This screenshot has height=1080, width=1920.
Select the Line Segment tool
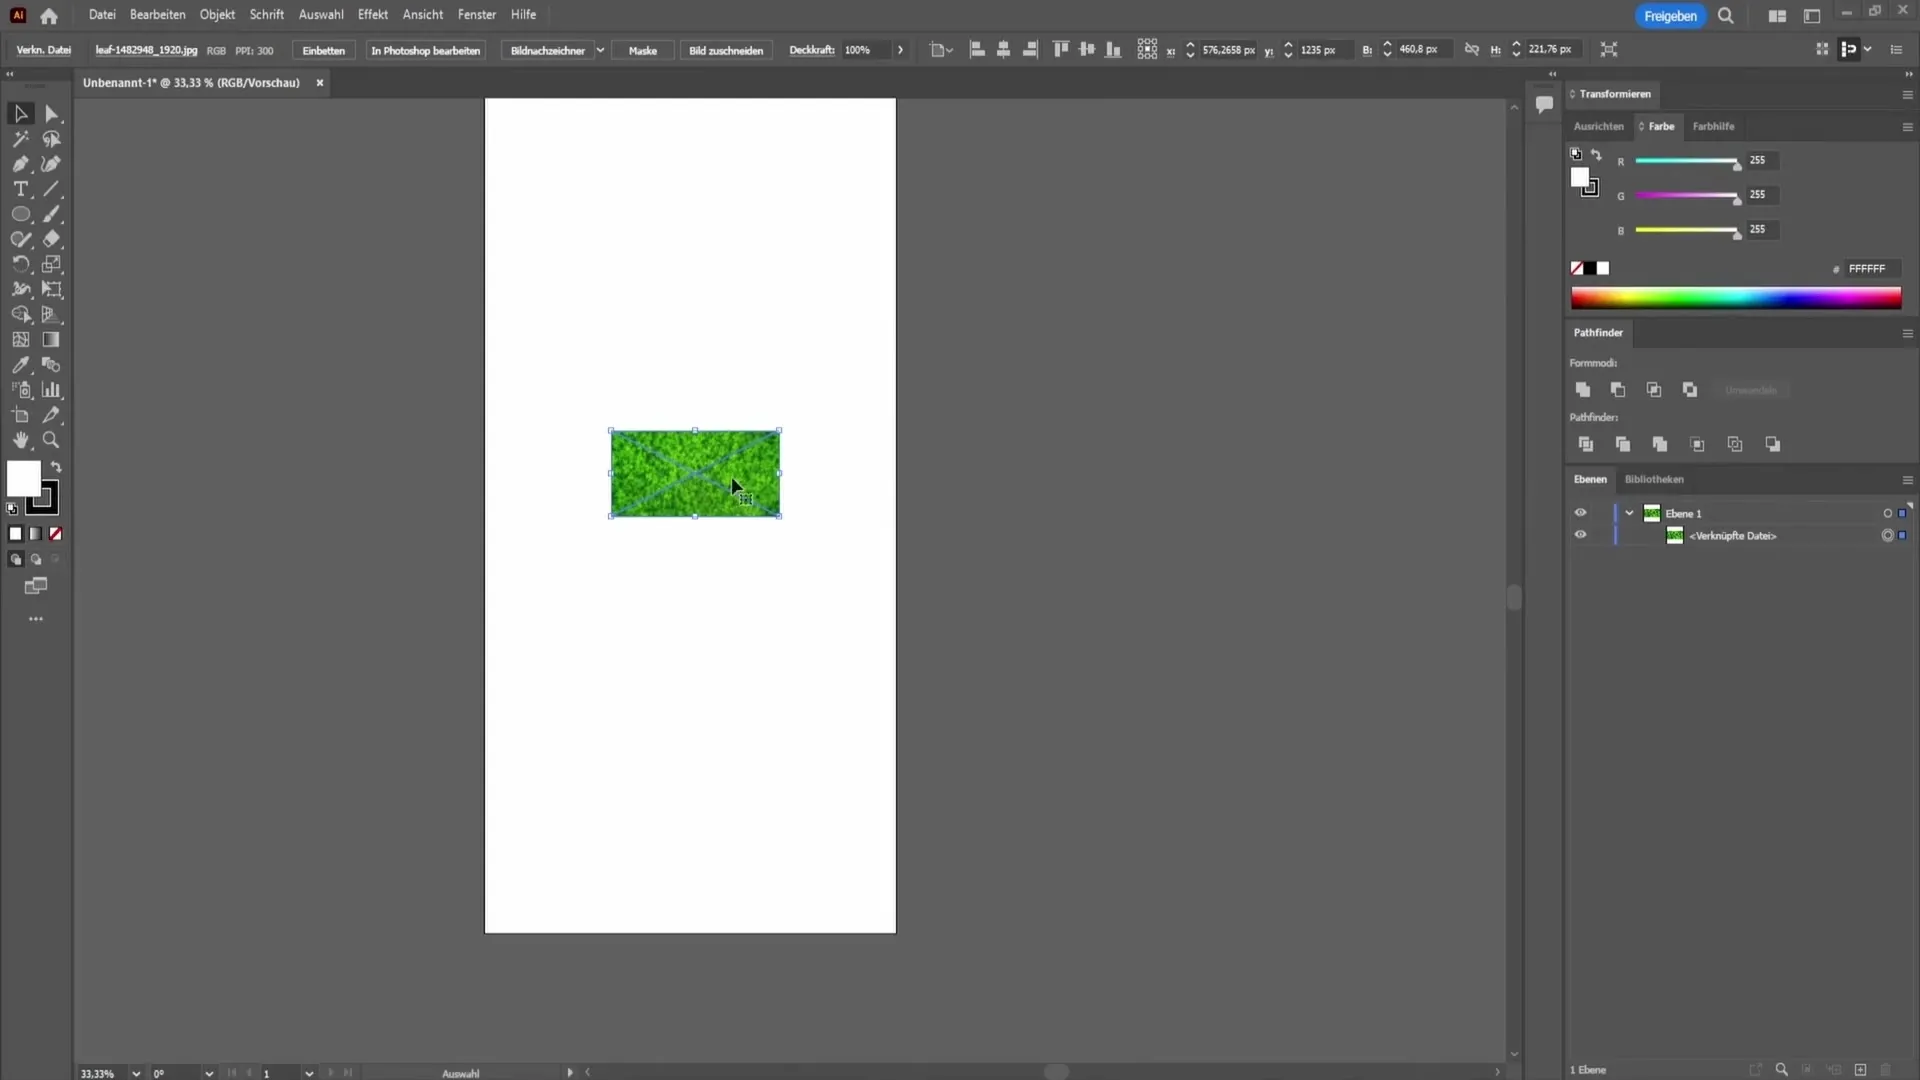(52, 189)
